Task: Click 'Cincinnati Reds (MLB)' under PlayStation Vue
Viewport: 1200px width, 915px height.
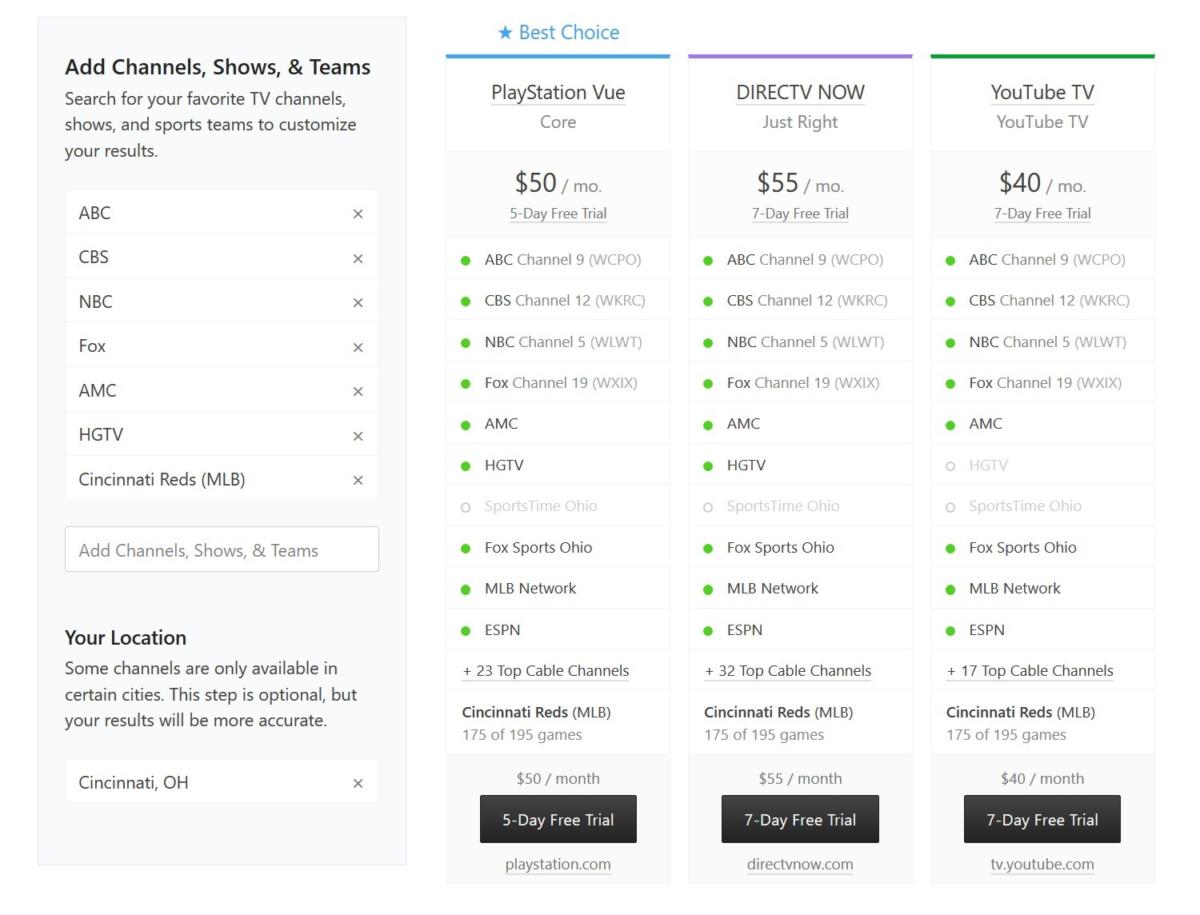Action: coord(536,713)
